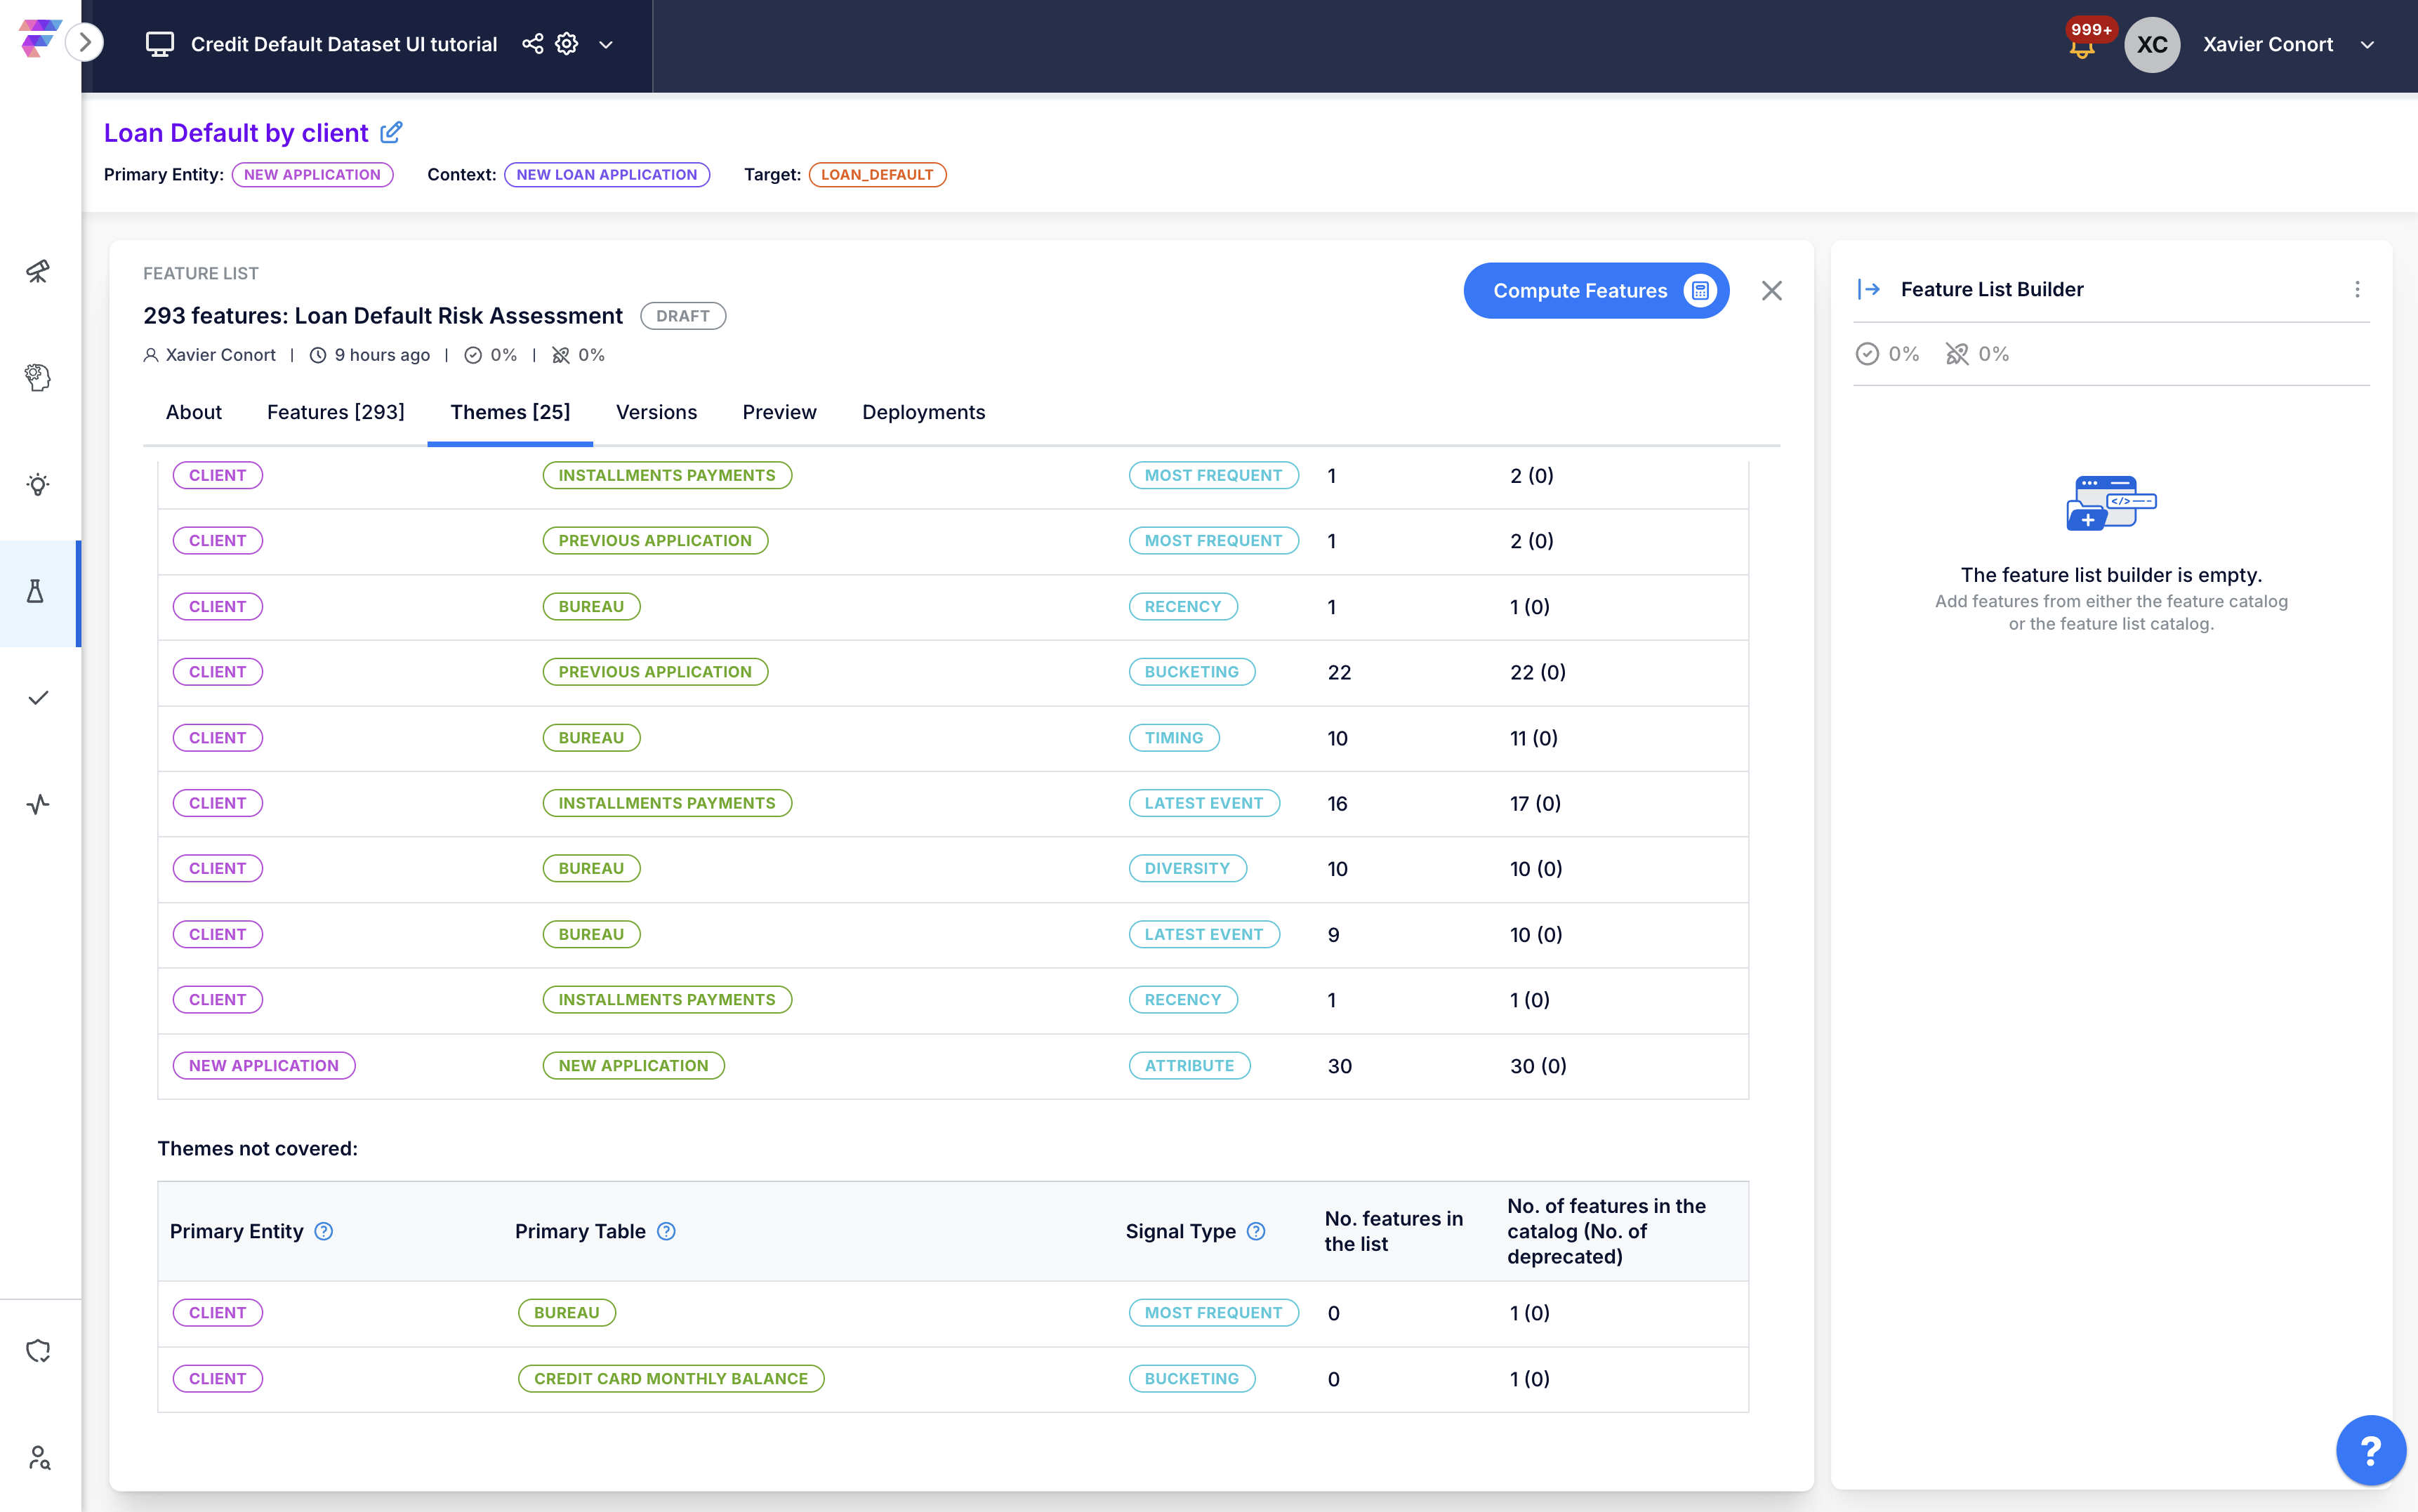Viewport: 2418px width, 1512px height.
Task: Click the telescope icon in left sidebar
Action: (x=38, y=271)
